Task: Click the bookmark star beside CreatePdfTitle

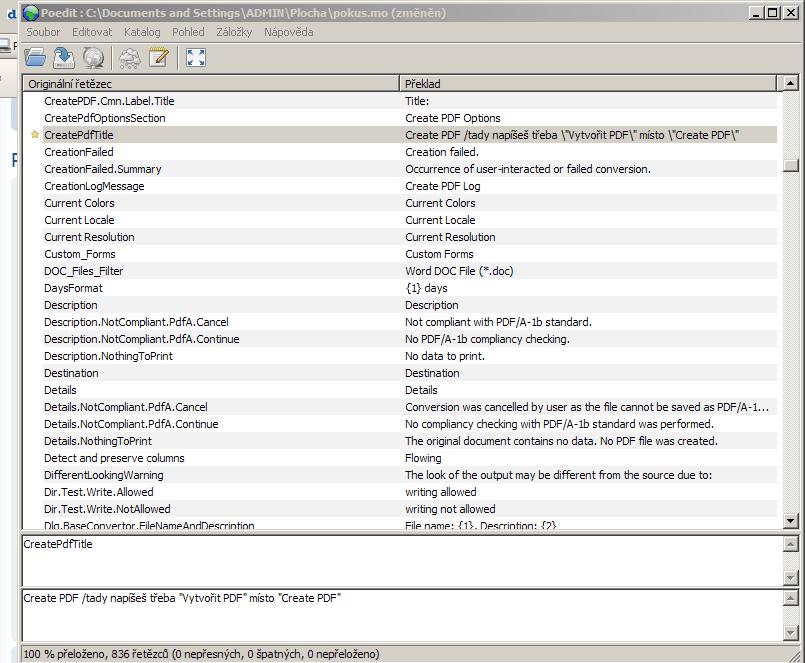Action: [x=35, y=135]
